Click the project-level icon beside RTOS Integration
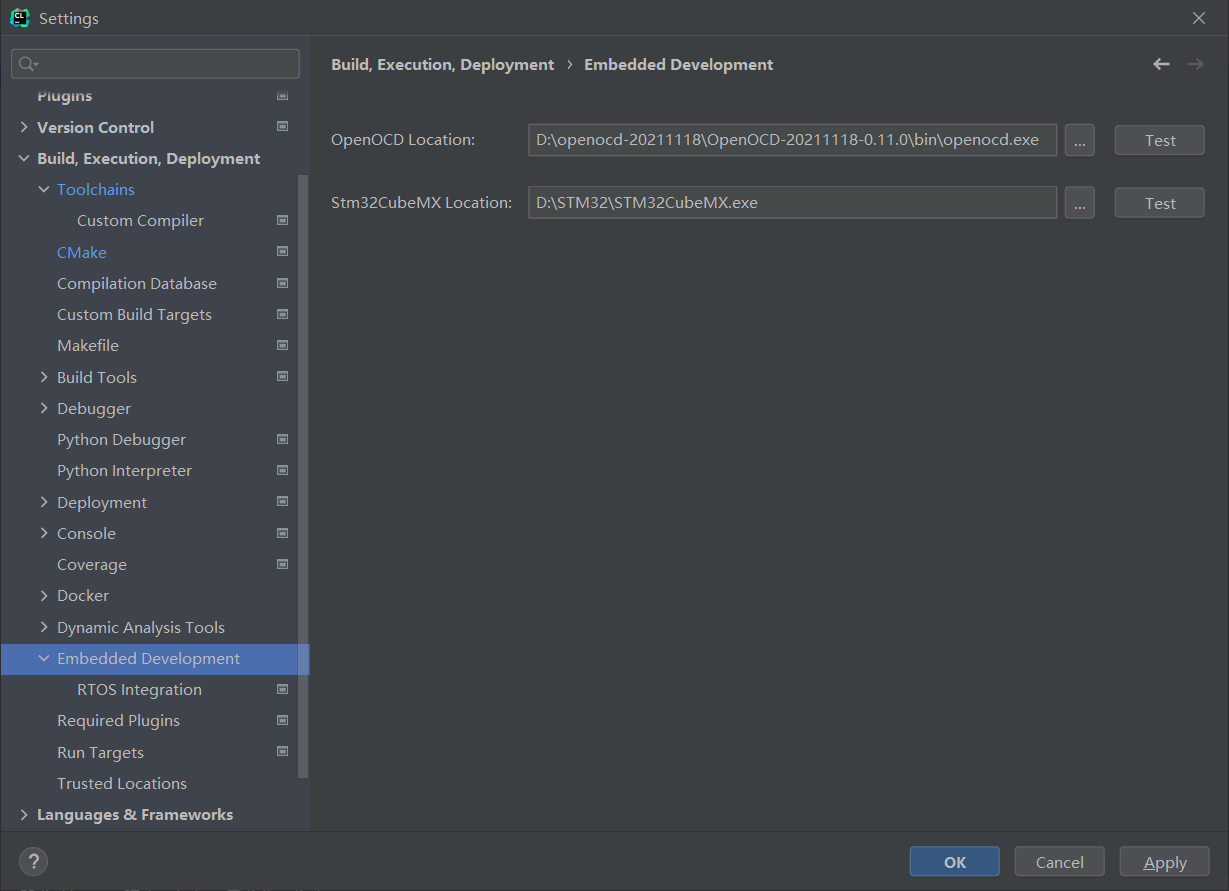The image size is (1229, 891). coord(282,689)
